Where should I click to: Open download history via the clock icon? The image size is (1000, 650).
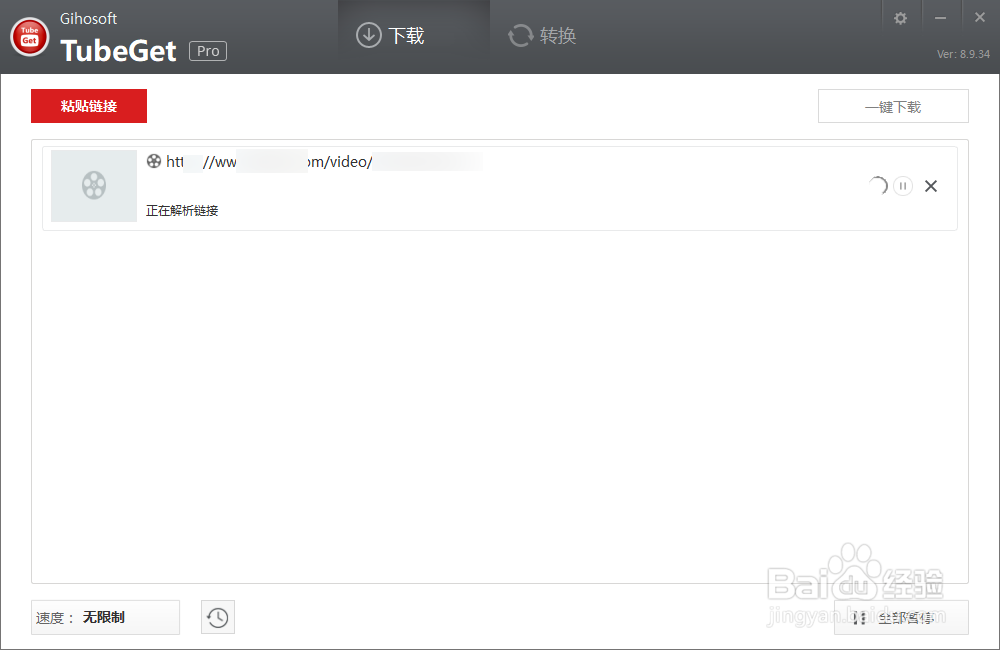pos(217,617)
